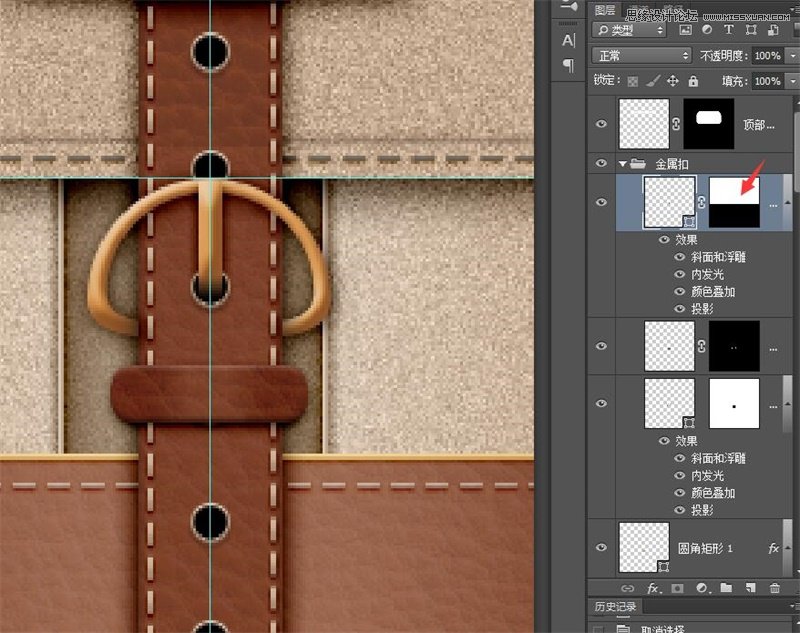Filter layers by shape layers icon
This screenshot has width=800, height=633.
(x=751, y=30)
